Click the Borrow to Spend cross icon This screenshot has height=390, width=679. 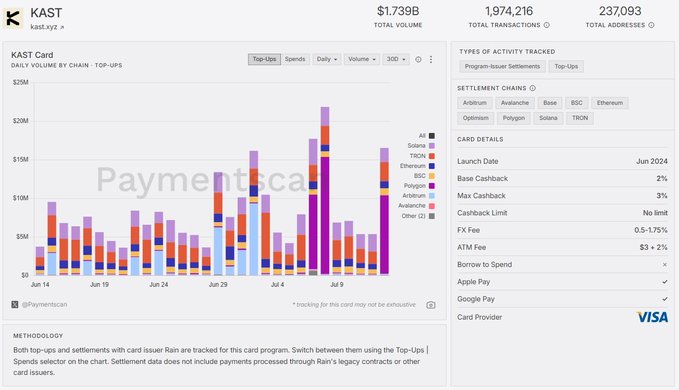pyautogui.click(x=665, y=264)
